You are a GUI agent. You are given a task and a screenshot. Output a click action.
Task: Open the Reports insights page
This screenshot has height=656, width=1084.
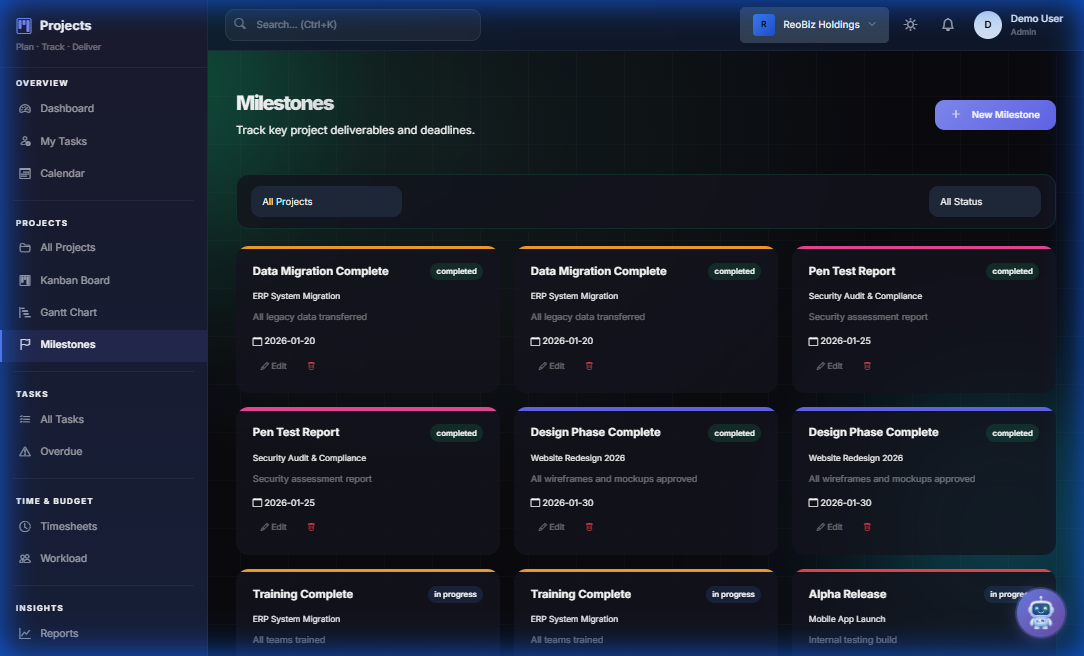[59, 633]
